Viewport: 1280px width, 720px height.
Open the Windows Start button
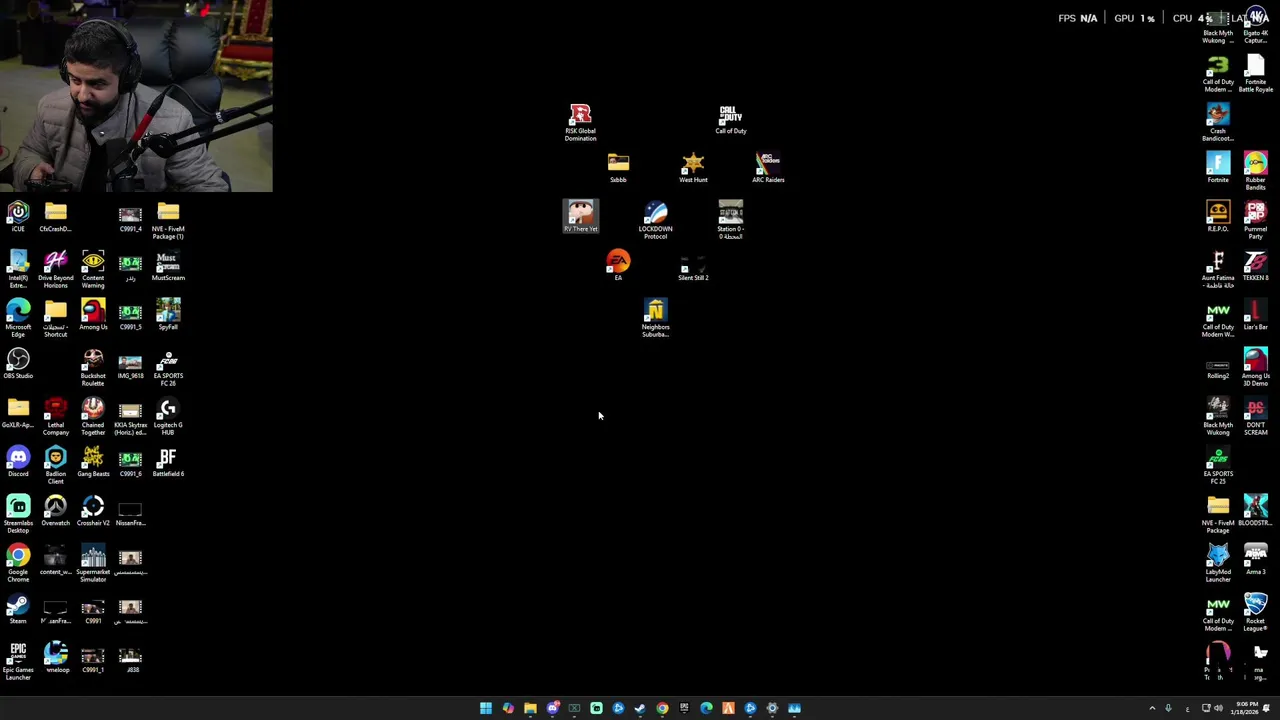(486, 708)
